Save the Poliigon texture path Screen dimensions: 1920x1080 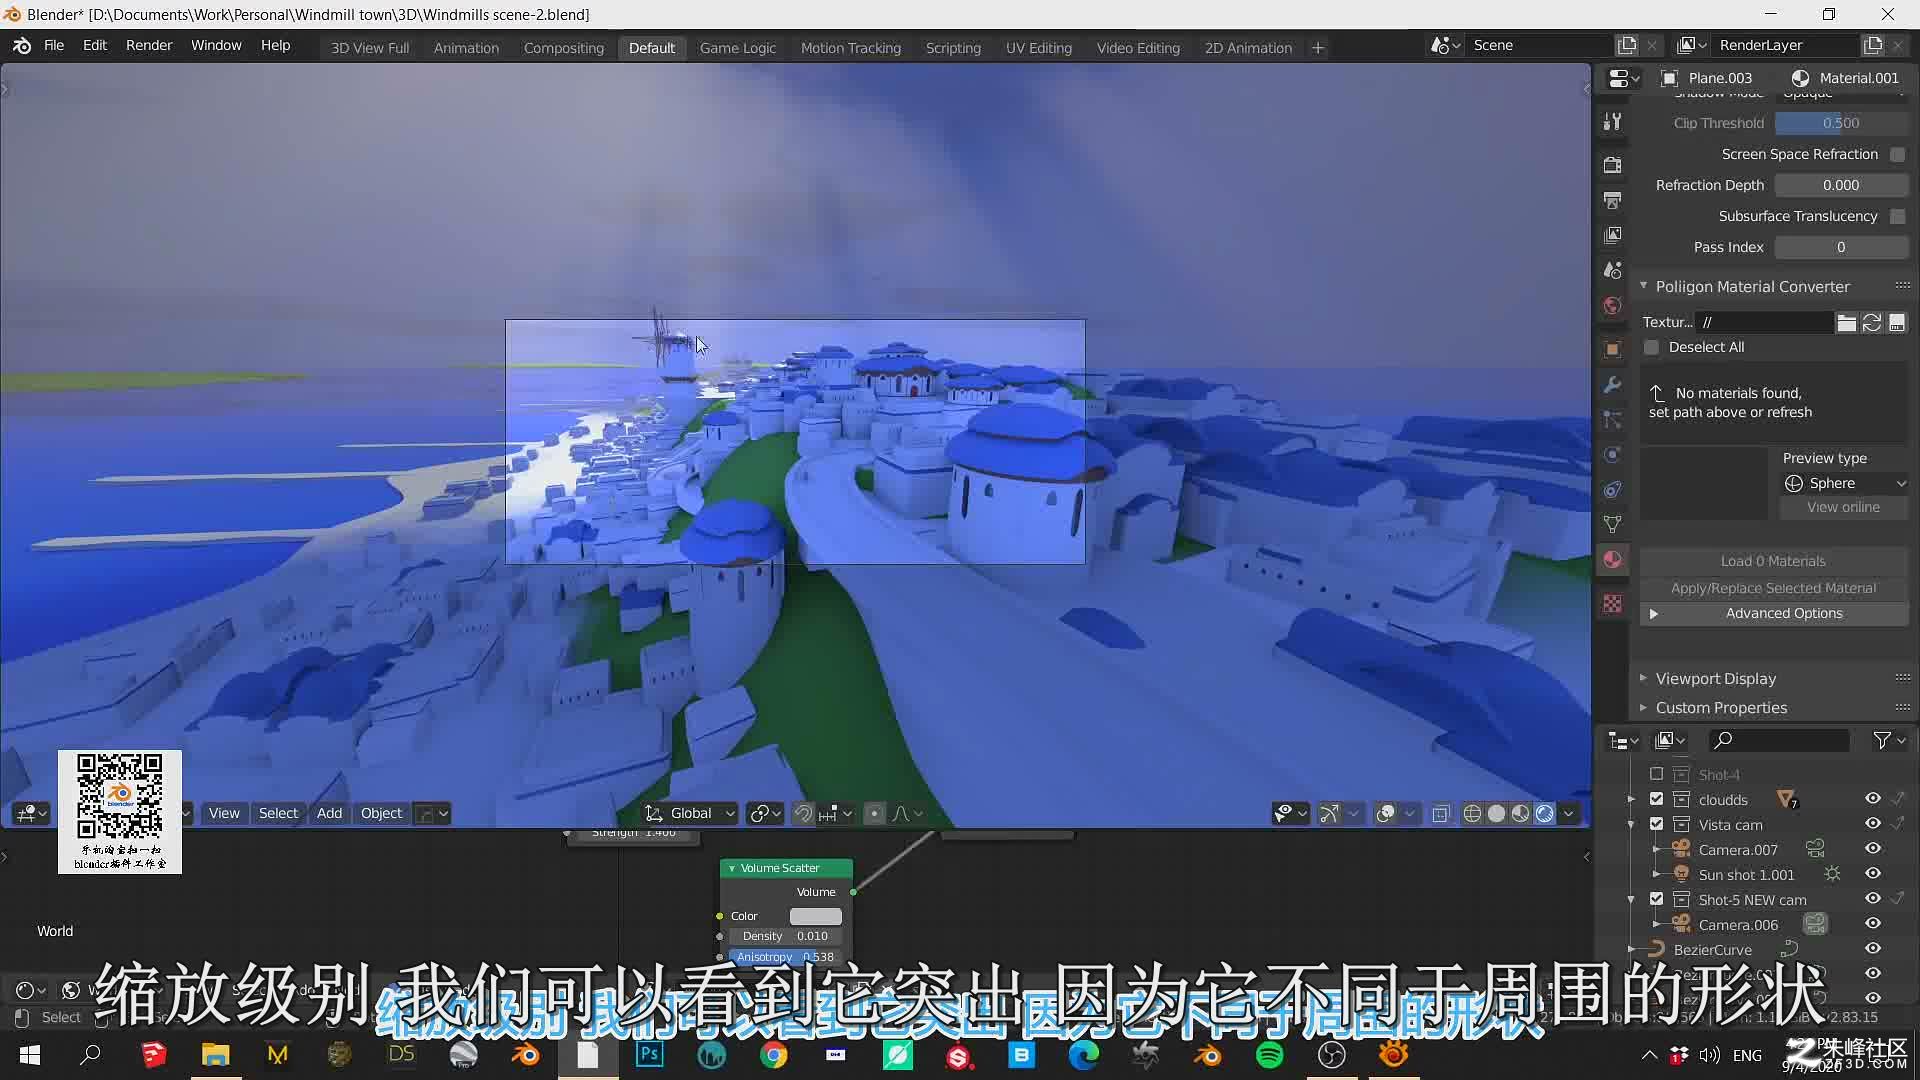tap(1897, 322)
